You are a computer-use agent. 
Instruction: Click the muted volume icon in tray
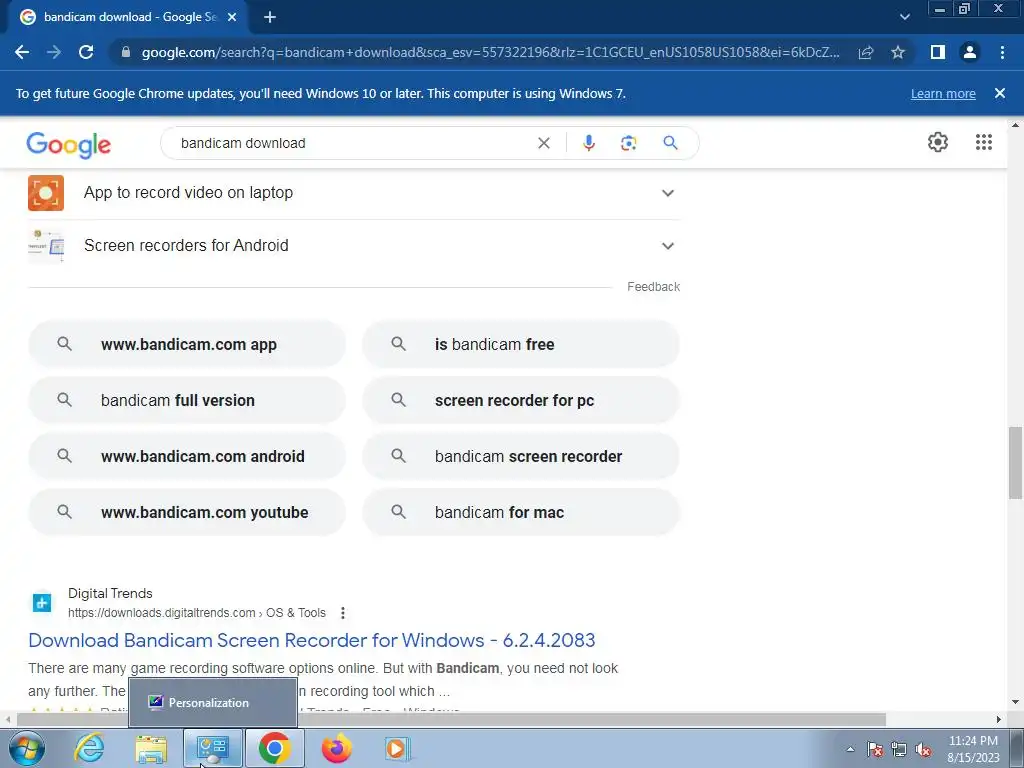pyautogui.click(x=923, y=749)
